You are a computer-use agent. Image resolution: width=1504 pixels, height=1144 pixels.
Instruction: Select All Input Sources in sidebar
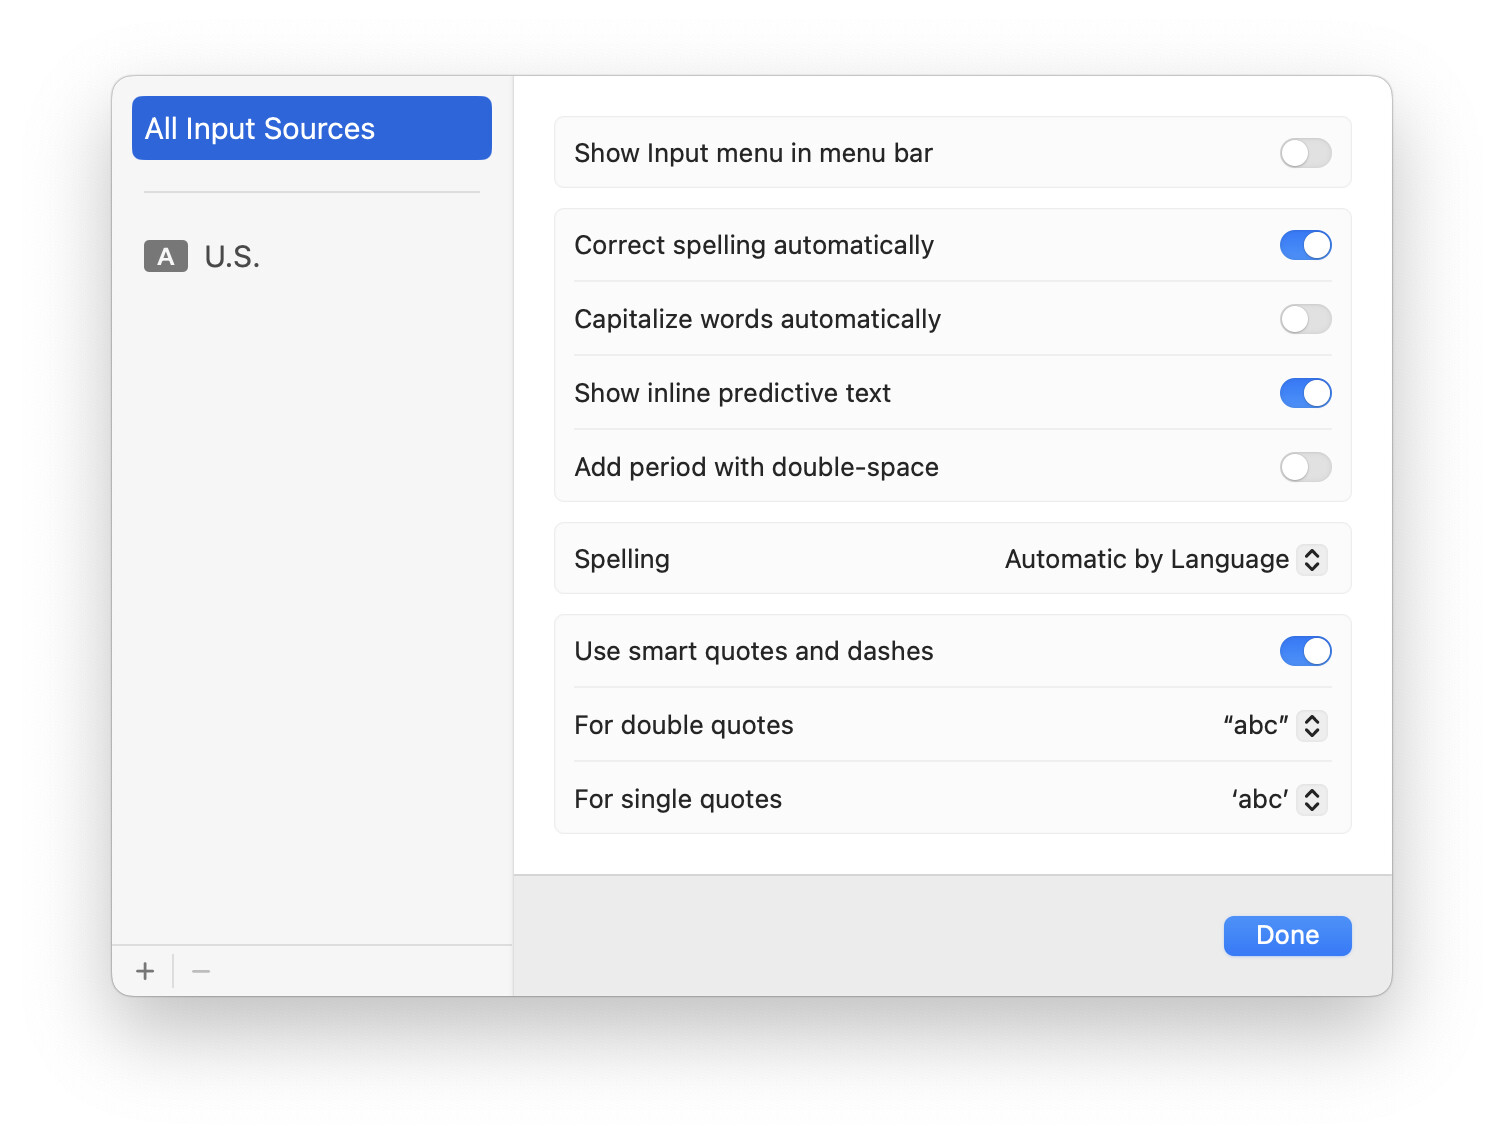click(x=311, y=128)
